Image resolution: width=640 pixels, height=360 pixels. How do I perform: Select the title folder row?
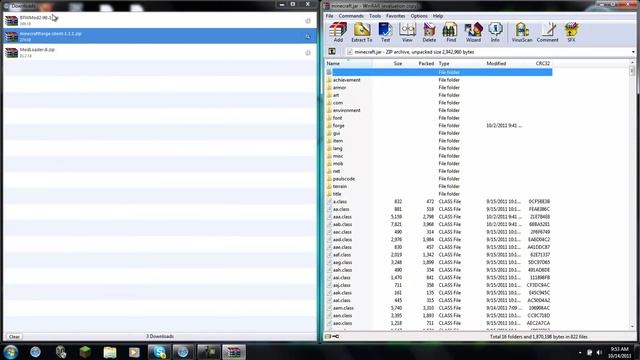coord(439,194)
